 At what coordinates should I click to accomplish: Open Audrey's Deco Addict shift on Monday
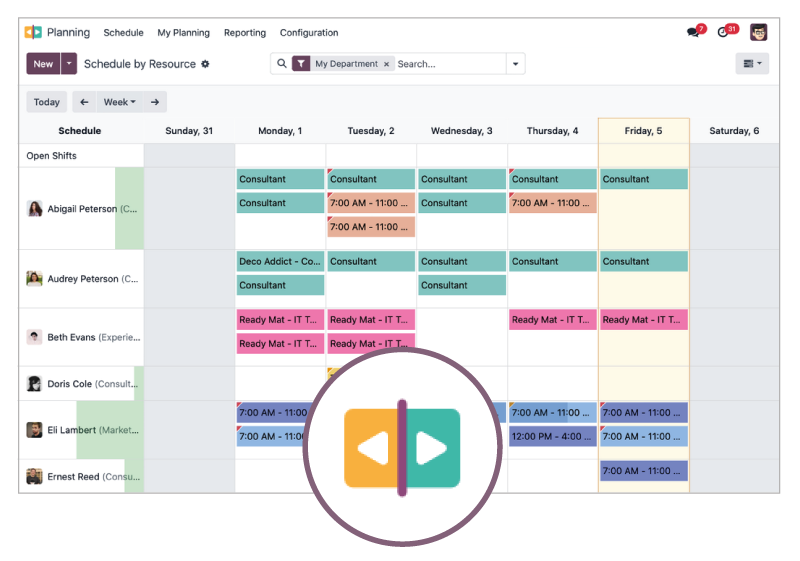point(280,261)
